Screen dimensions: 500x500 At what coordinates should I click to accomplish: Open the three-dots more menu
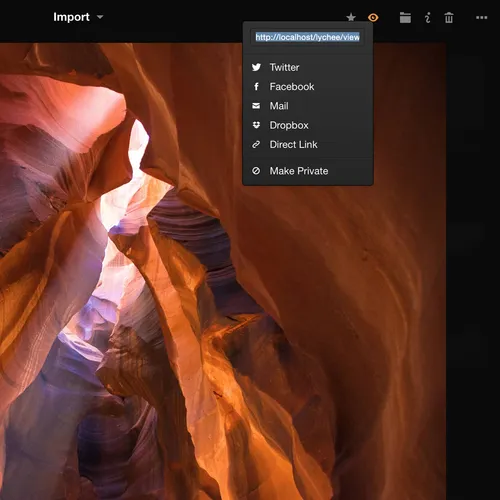pyautogui.click(x=481, y=17)
